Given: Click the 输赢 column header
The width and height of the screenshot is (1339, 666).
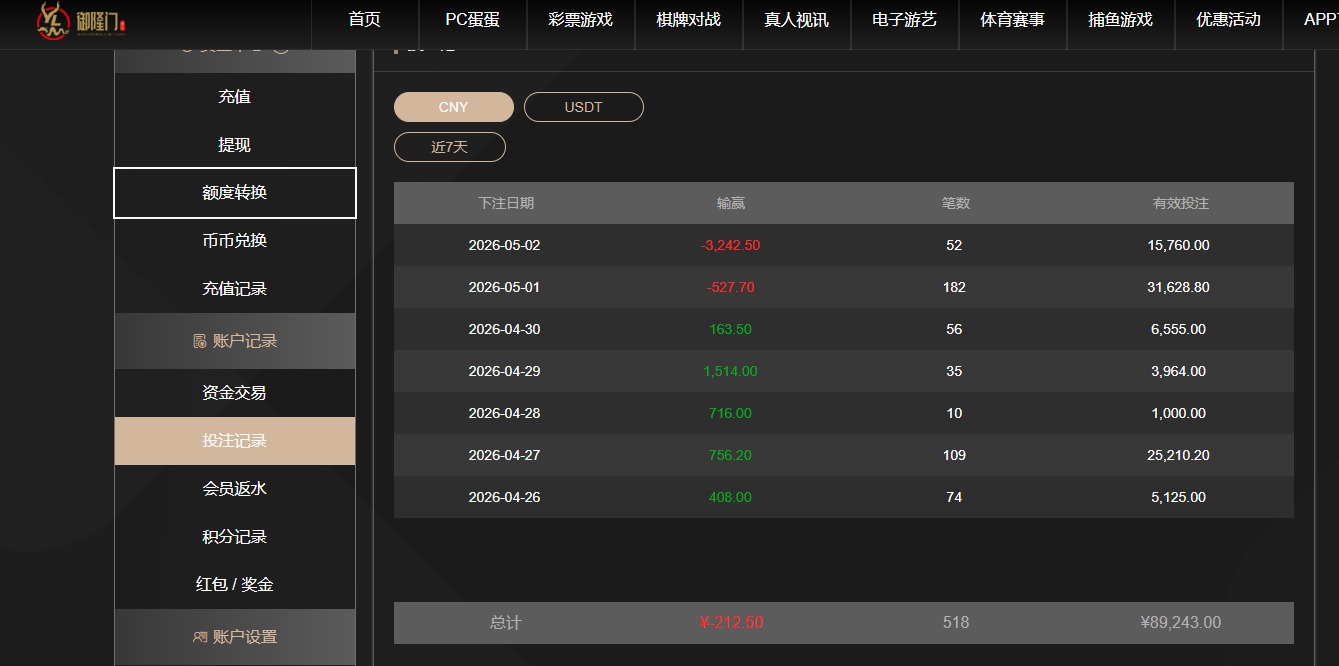Looking at the screenshot, I should click(731, 203).
